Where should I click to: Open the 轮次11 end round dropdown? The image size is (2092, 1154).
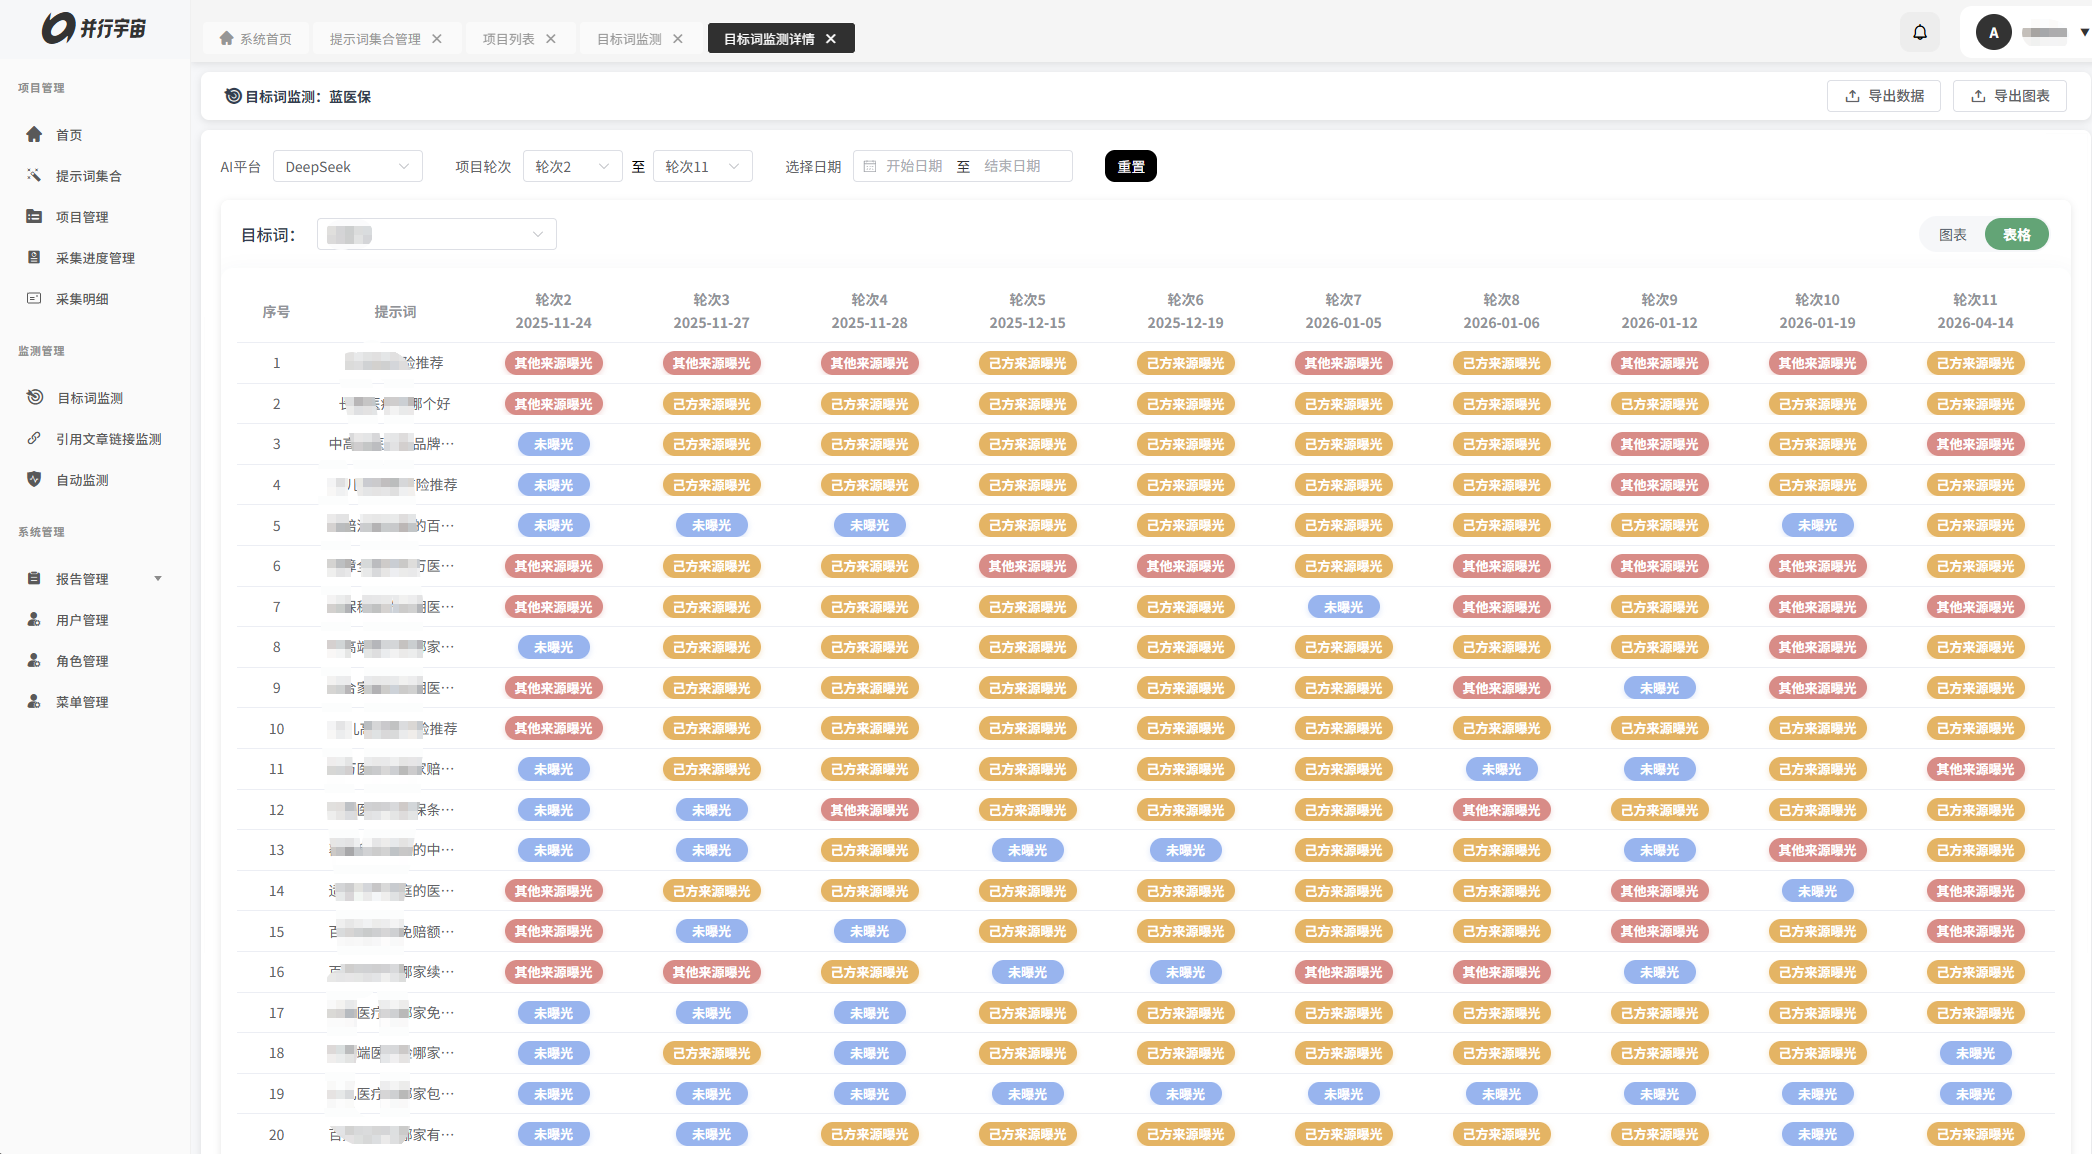coord(702,167)
